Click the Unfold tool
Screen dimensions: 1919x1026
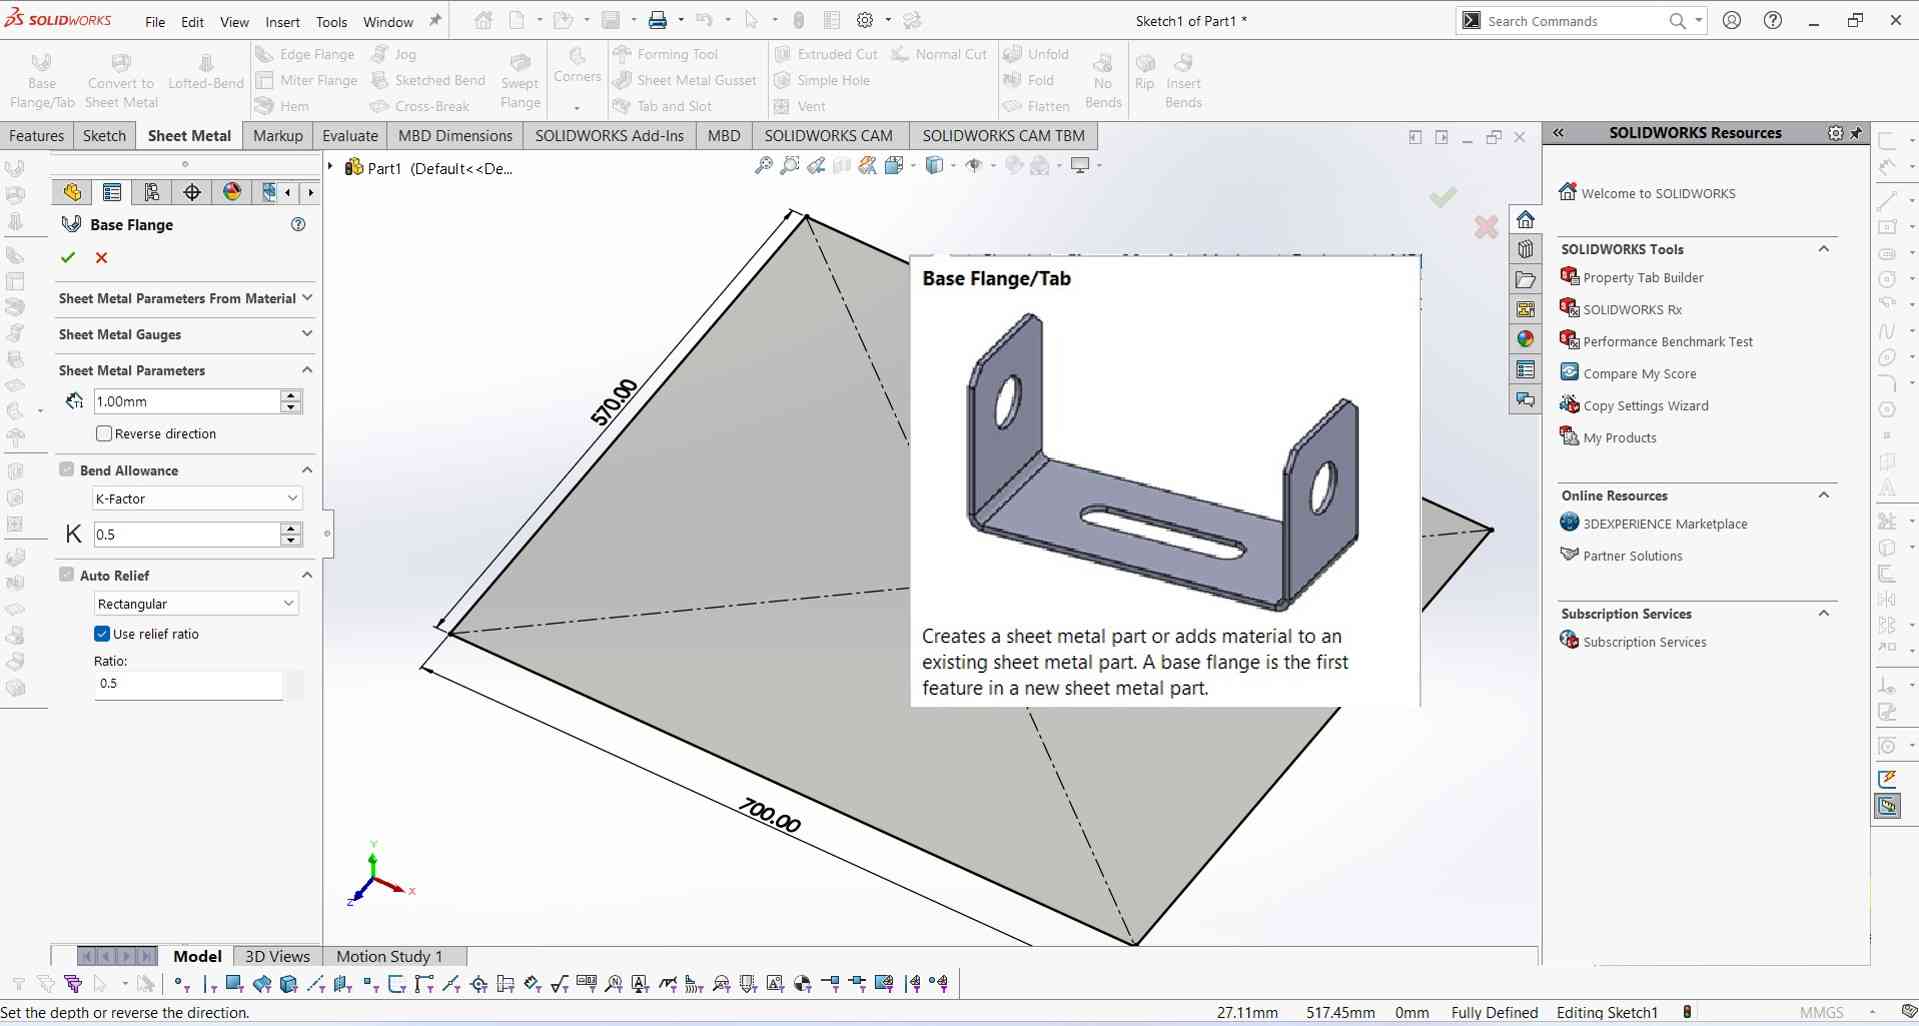[x=1036, y=54]
